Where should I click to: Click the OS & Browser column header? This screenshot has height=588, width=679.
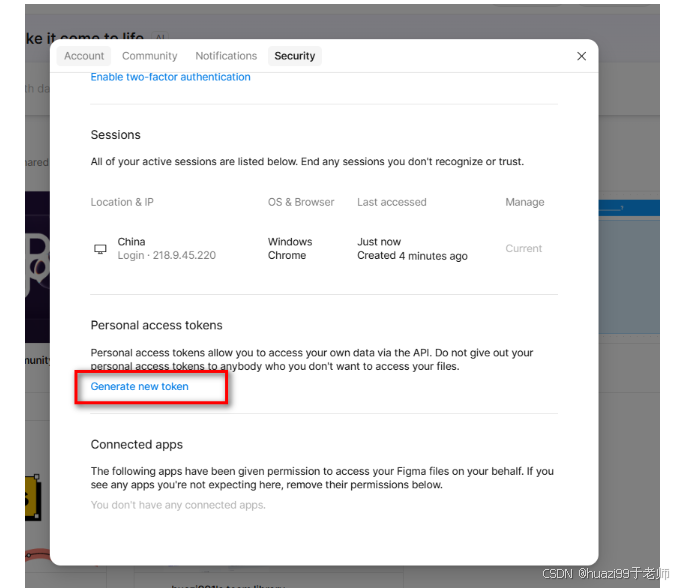(x=301, y=202)
